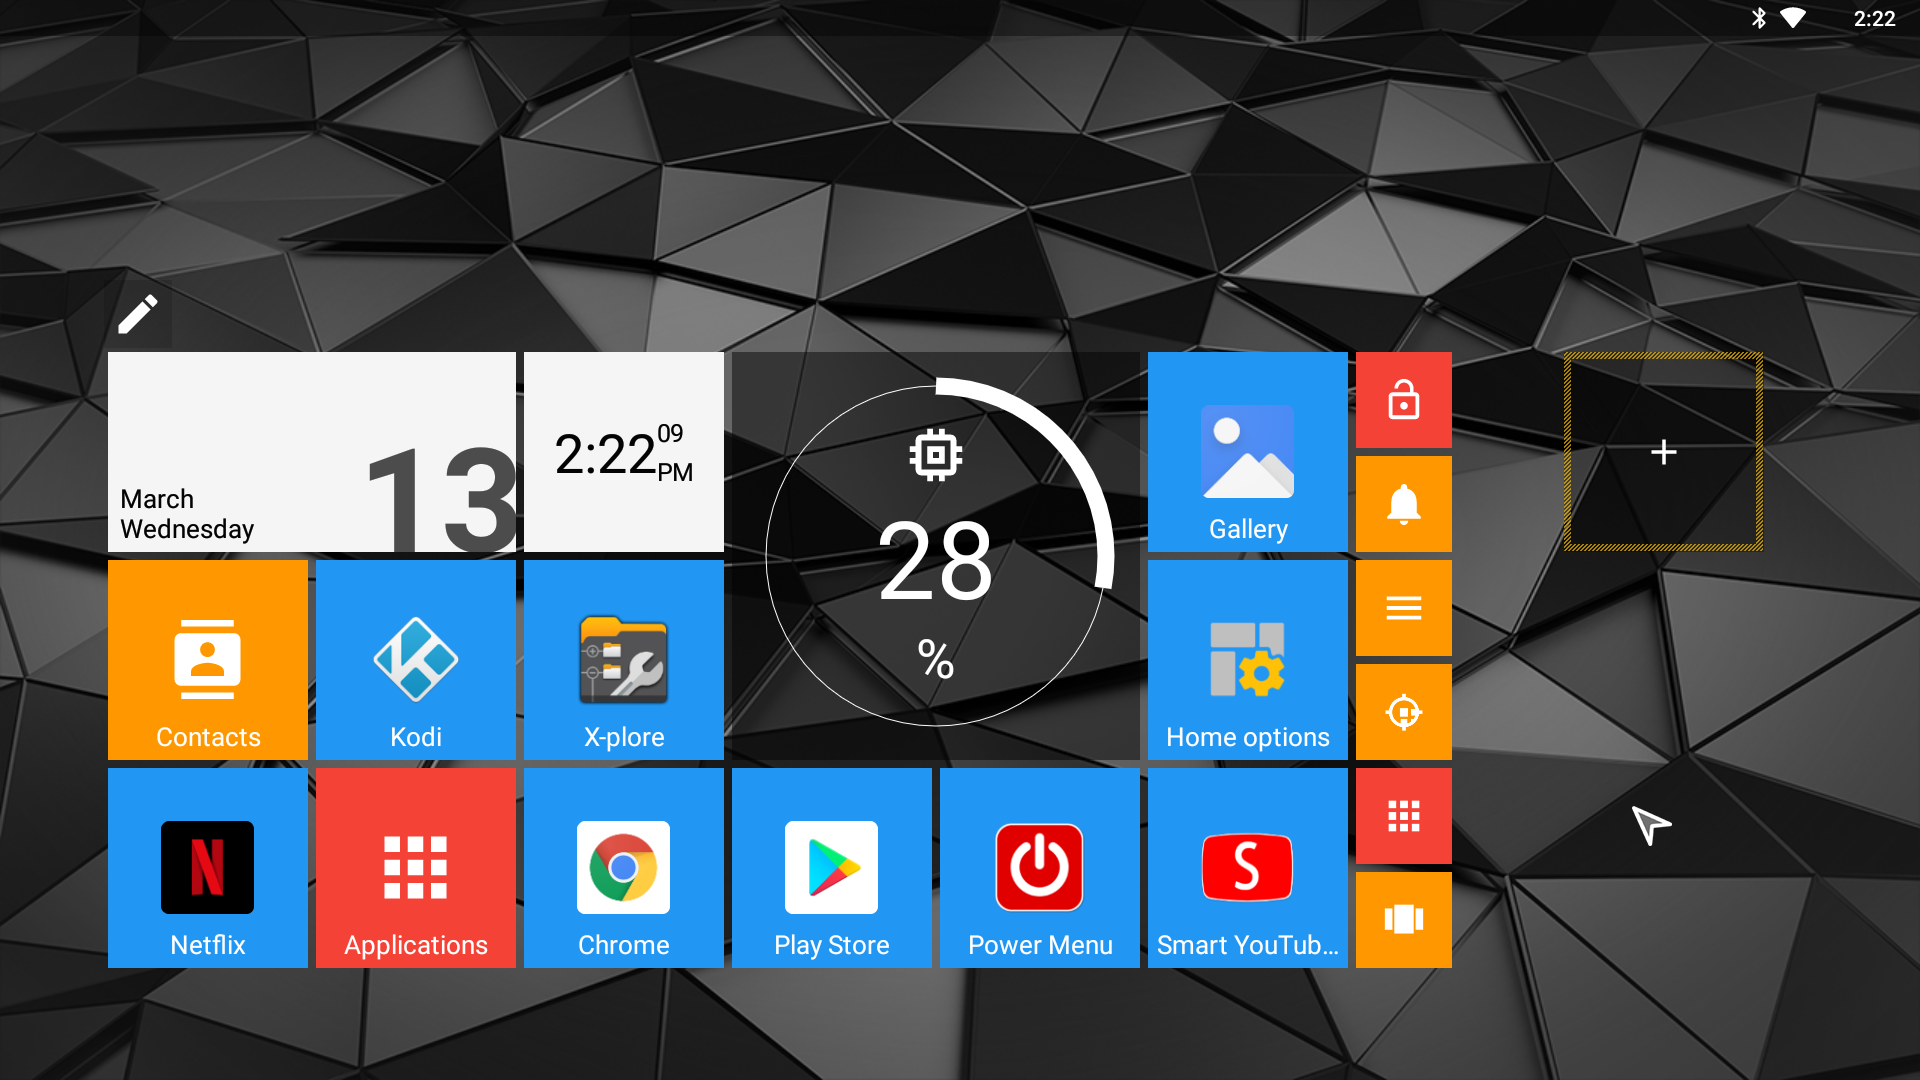The width and height of the screenshot is (1920, 1080).
Task: Open the Power Menu tile
Action: pos(1040,868)
